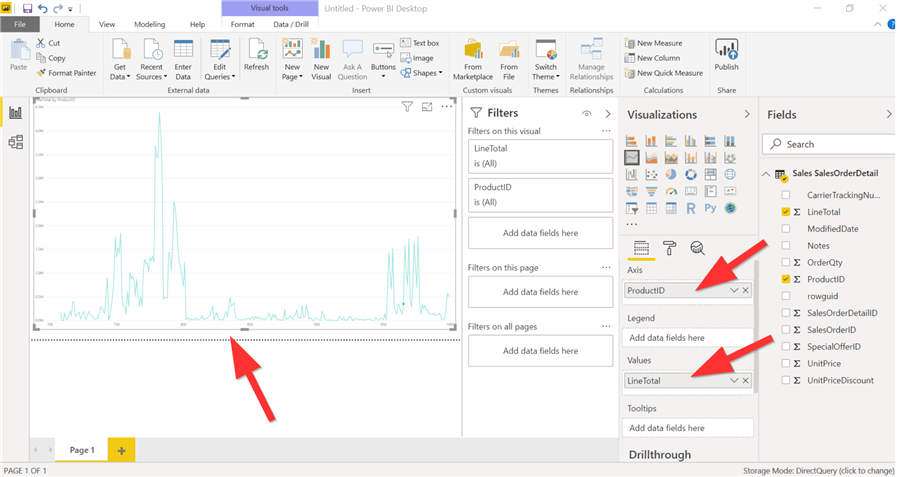The image size is (900, 477).
Task: Select the Line chart visualization
Action: point(631,157)
